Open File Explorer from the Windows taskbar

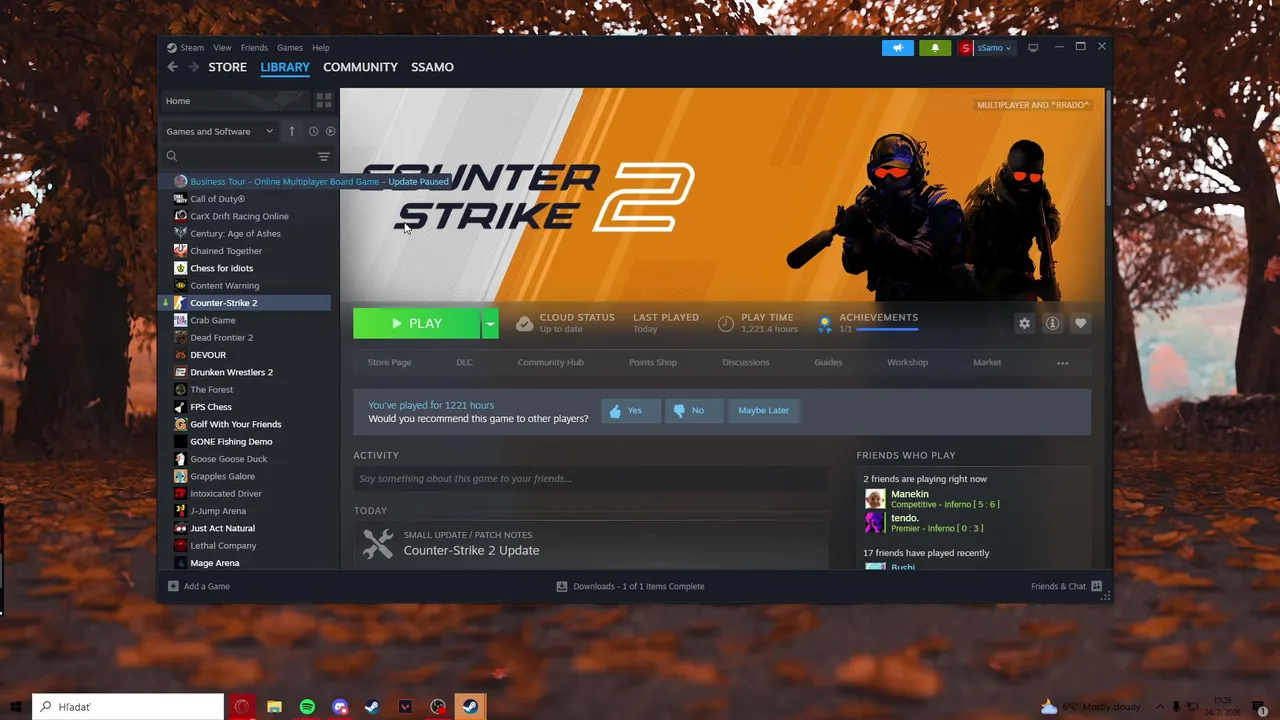pos(274,707)
